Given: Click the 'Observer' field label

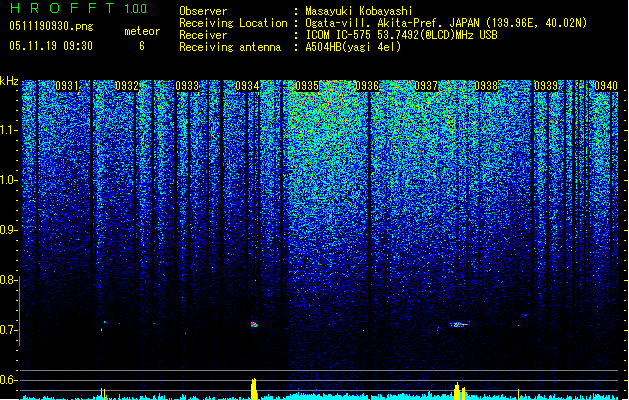Looking at the screenshot, I should pyautogui.click(x=203, y=11).
